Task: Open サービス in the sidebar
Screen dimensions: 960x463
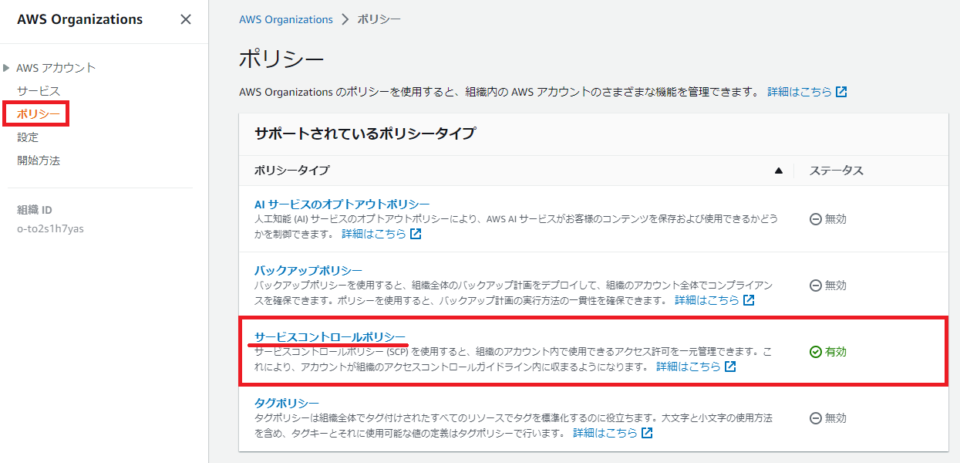Action: click(38, 91)
